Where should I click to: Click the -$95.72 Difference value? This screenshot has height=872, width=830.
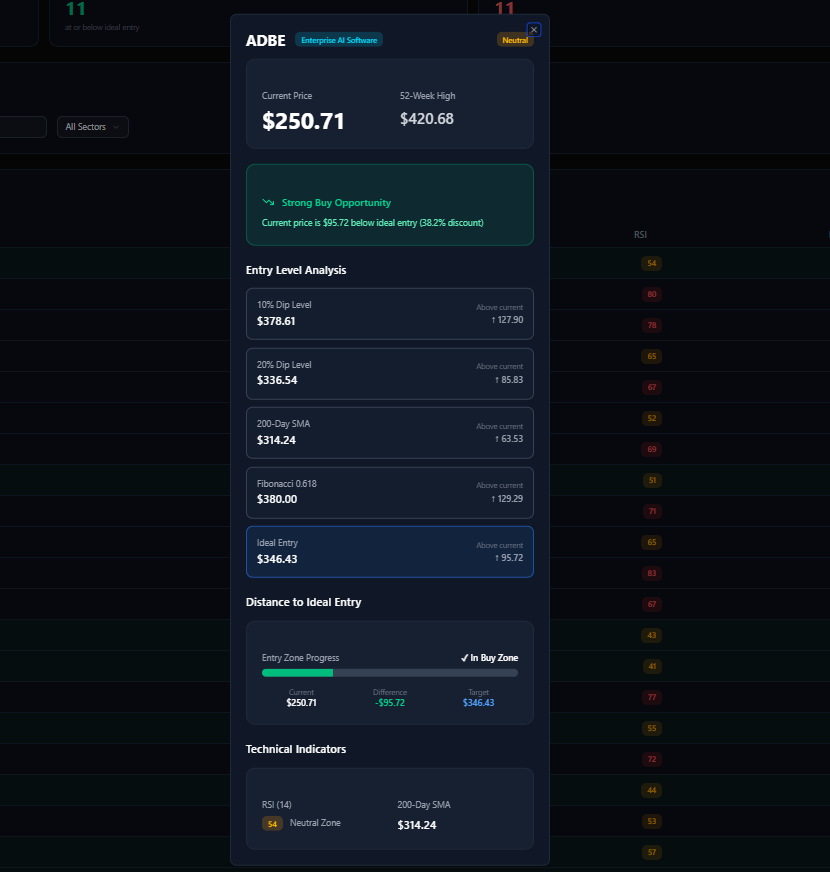click(x=389, y=703)
